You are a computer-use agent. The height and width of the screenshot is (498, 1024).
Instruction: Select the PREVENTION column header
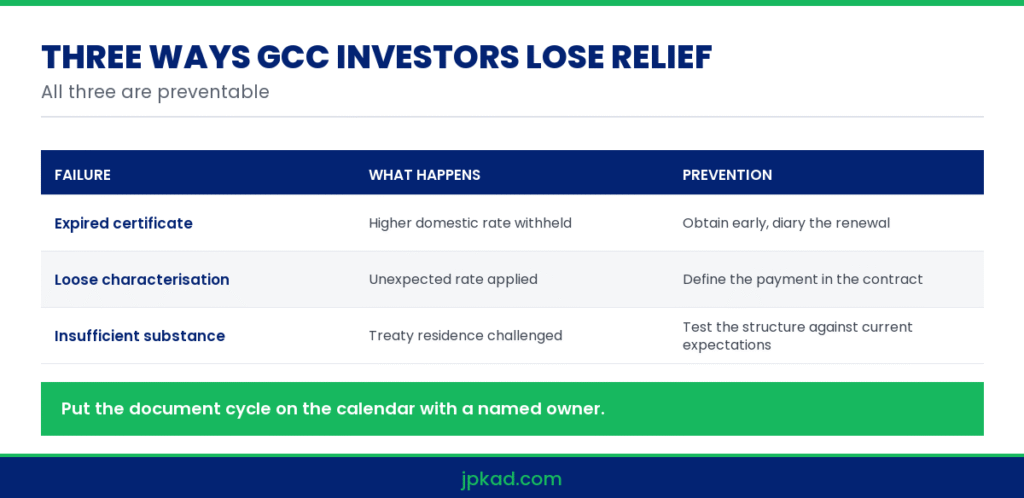(727, 175)
